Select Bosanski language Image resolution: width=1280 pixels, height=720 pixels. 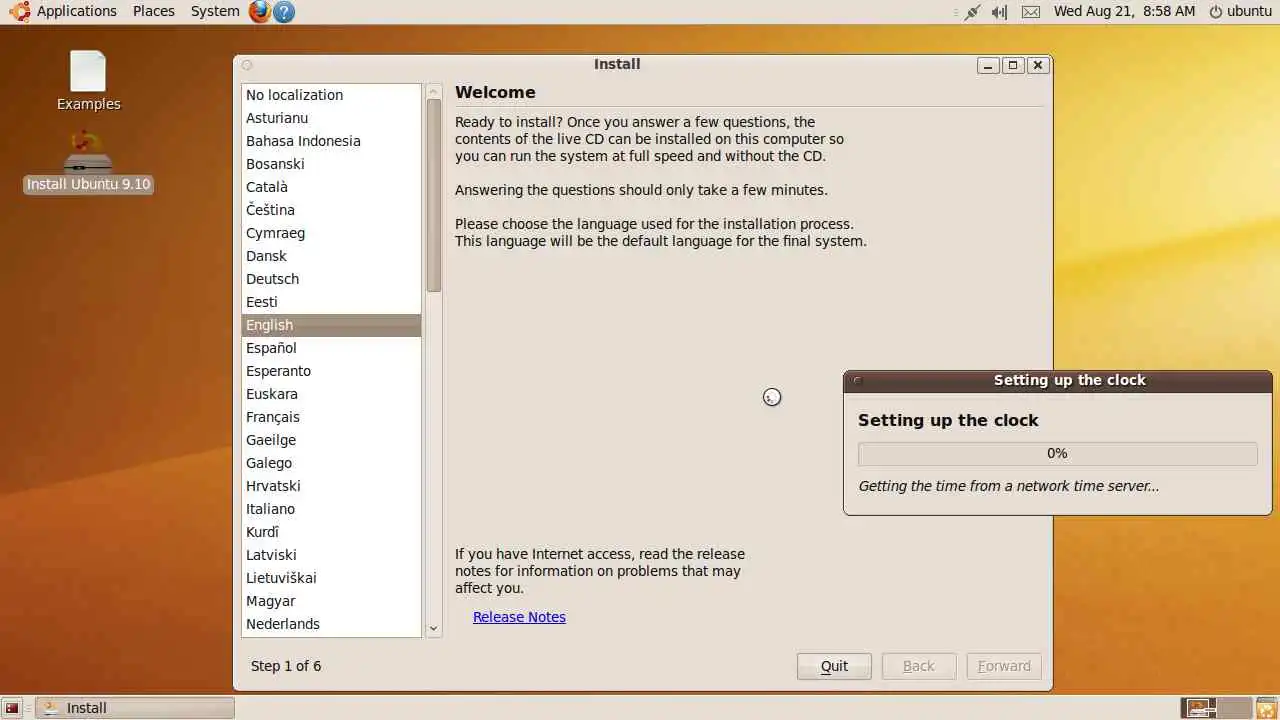coord(331,164)
